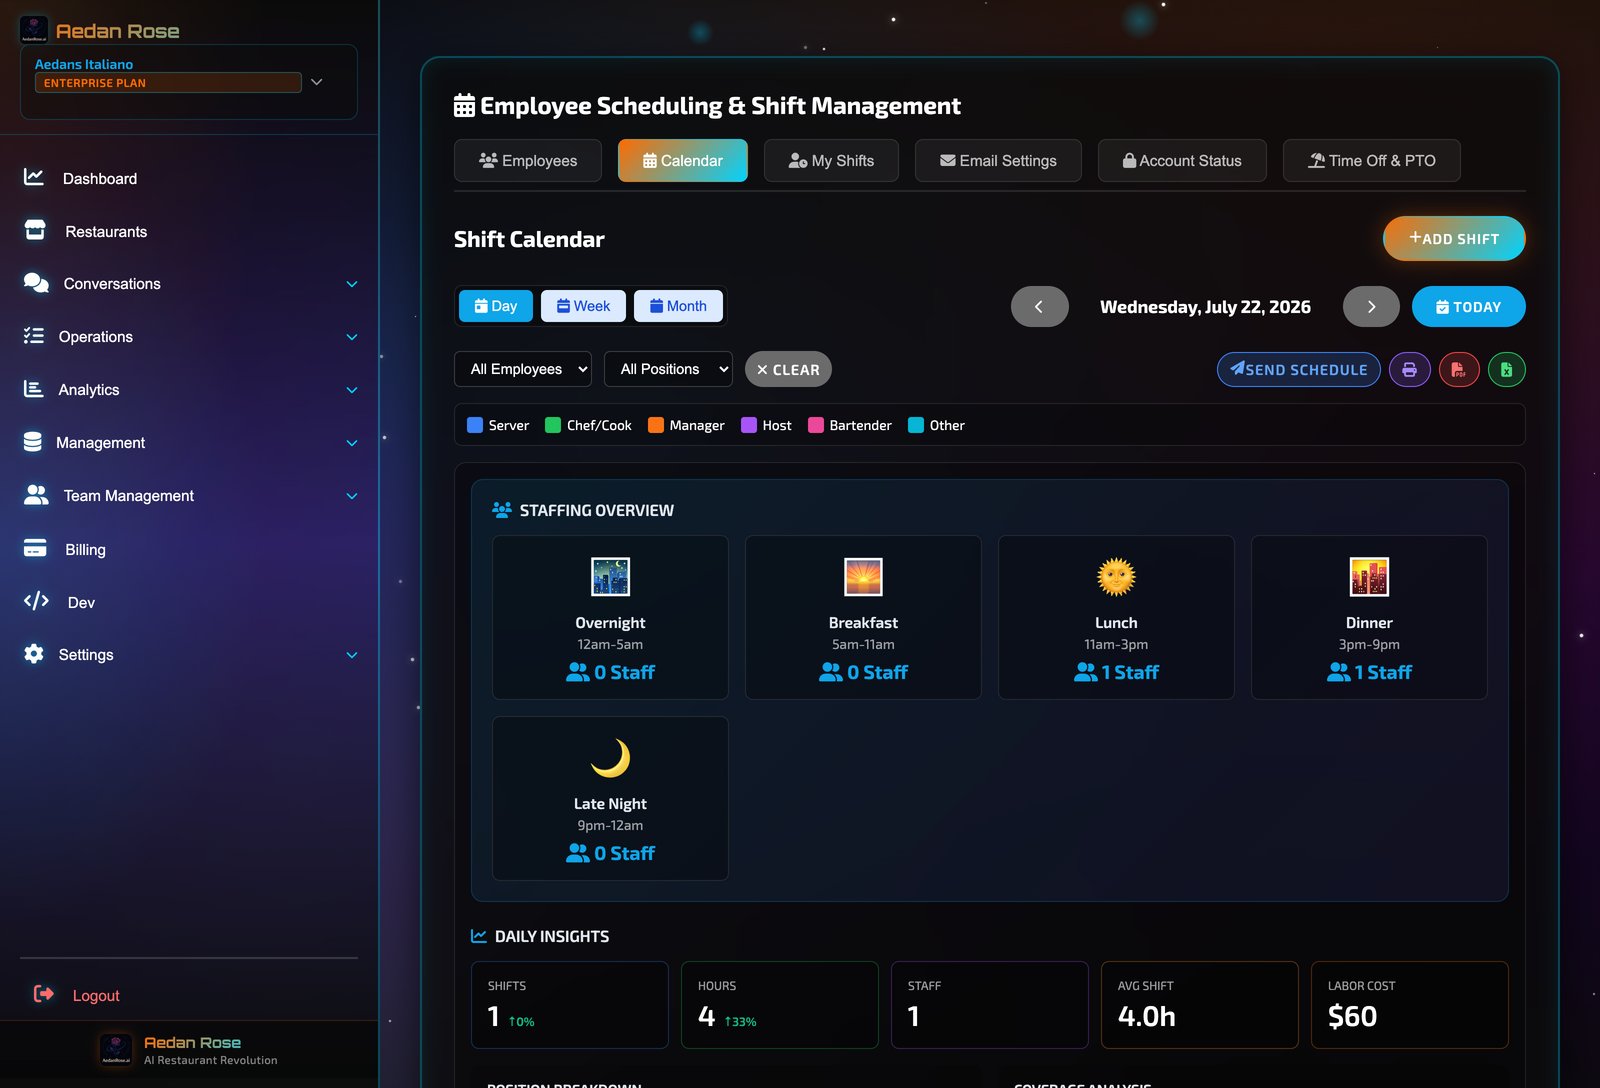
Task: Click the Operations checklist icon
Action: 34,336
